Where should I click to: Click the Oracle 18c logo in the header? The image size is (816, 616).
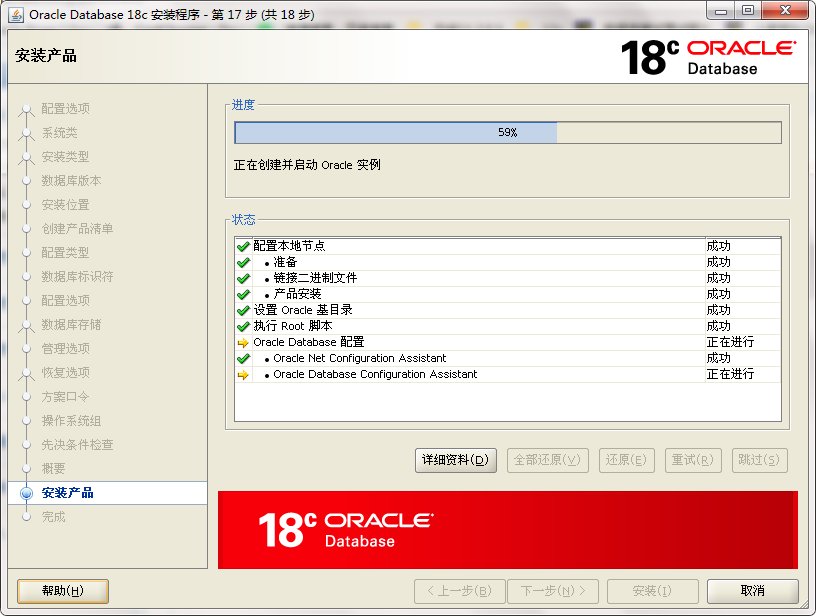(708, 57)
